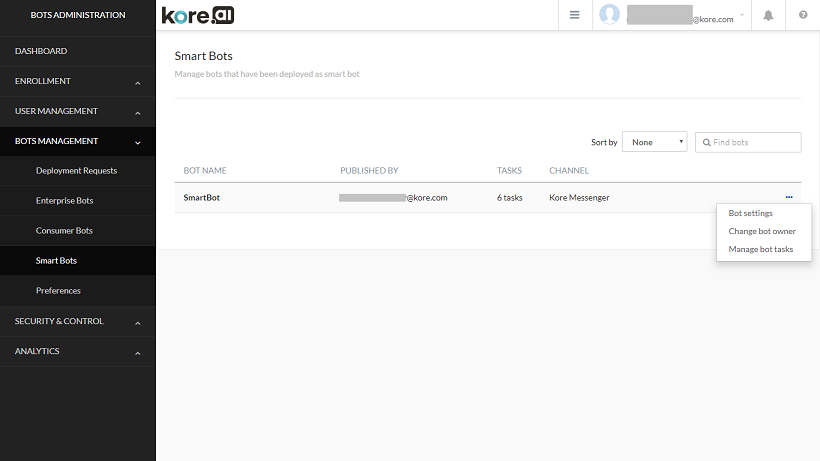Select Manage bot tasks menu entry
Screen dimensions: 820x461
(760, 249)
